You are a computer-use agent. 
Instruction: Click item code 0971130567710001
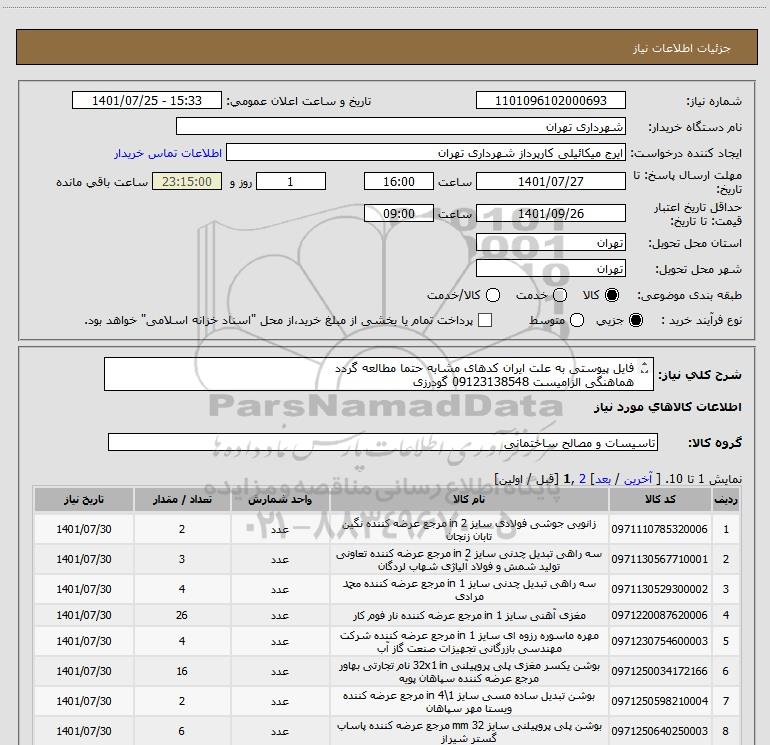pyautogui.click(x=660, y=559)
